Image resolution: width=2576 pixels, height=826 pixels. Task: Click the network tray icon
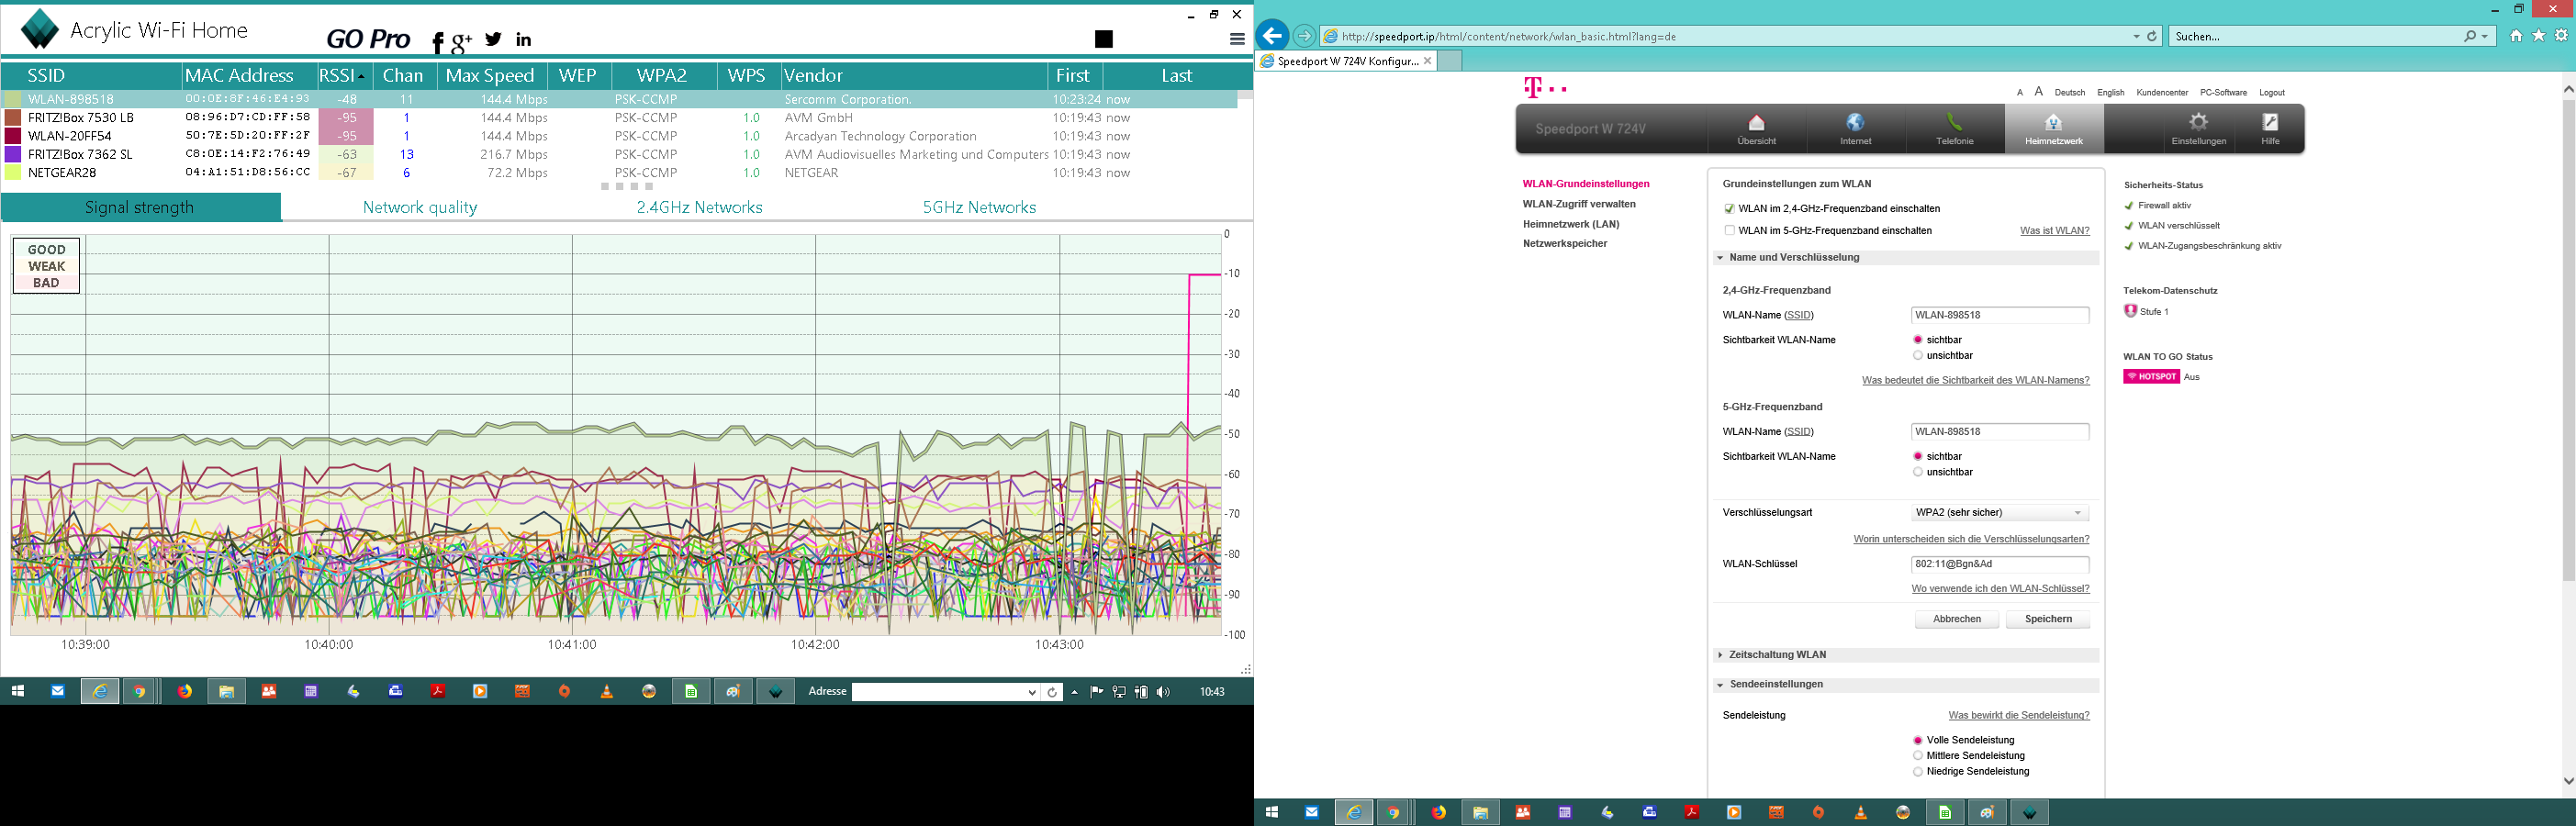(1119, 692)
